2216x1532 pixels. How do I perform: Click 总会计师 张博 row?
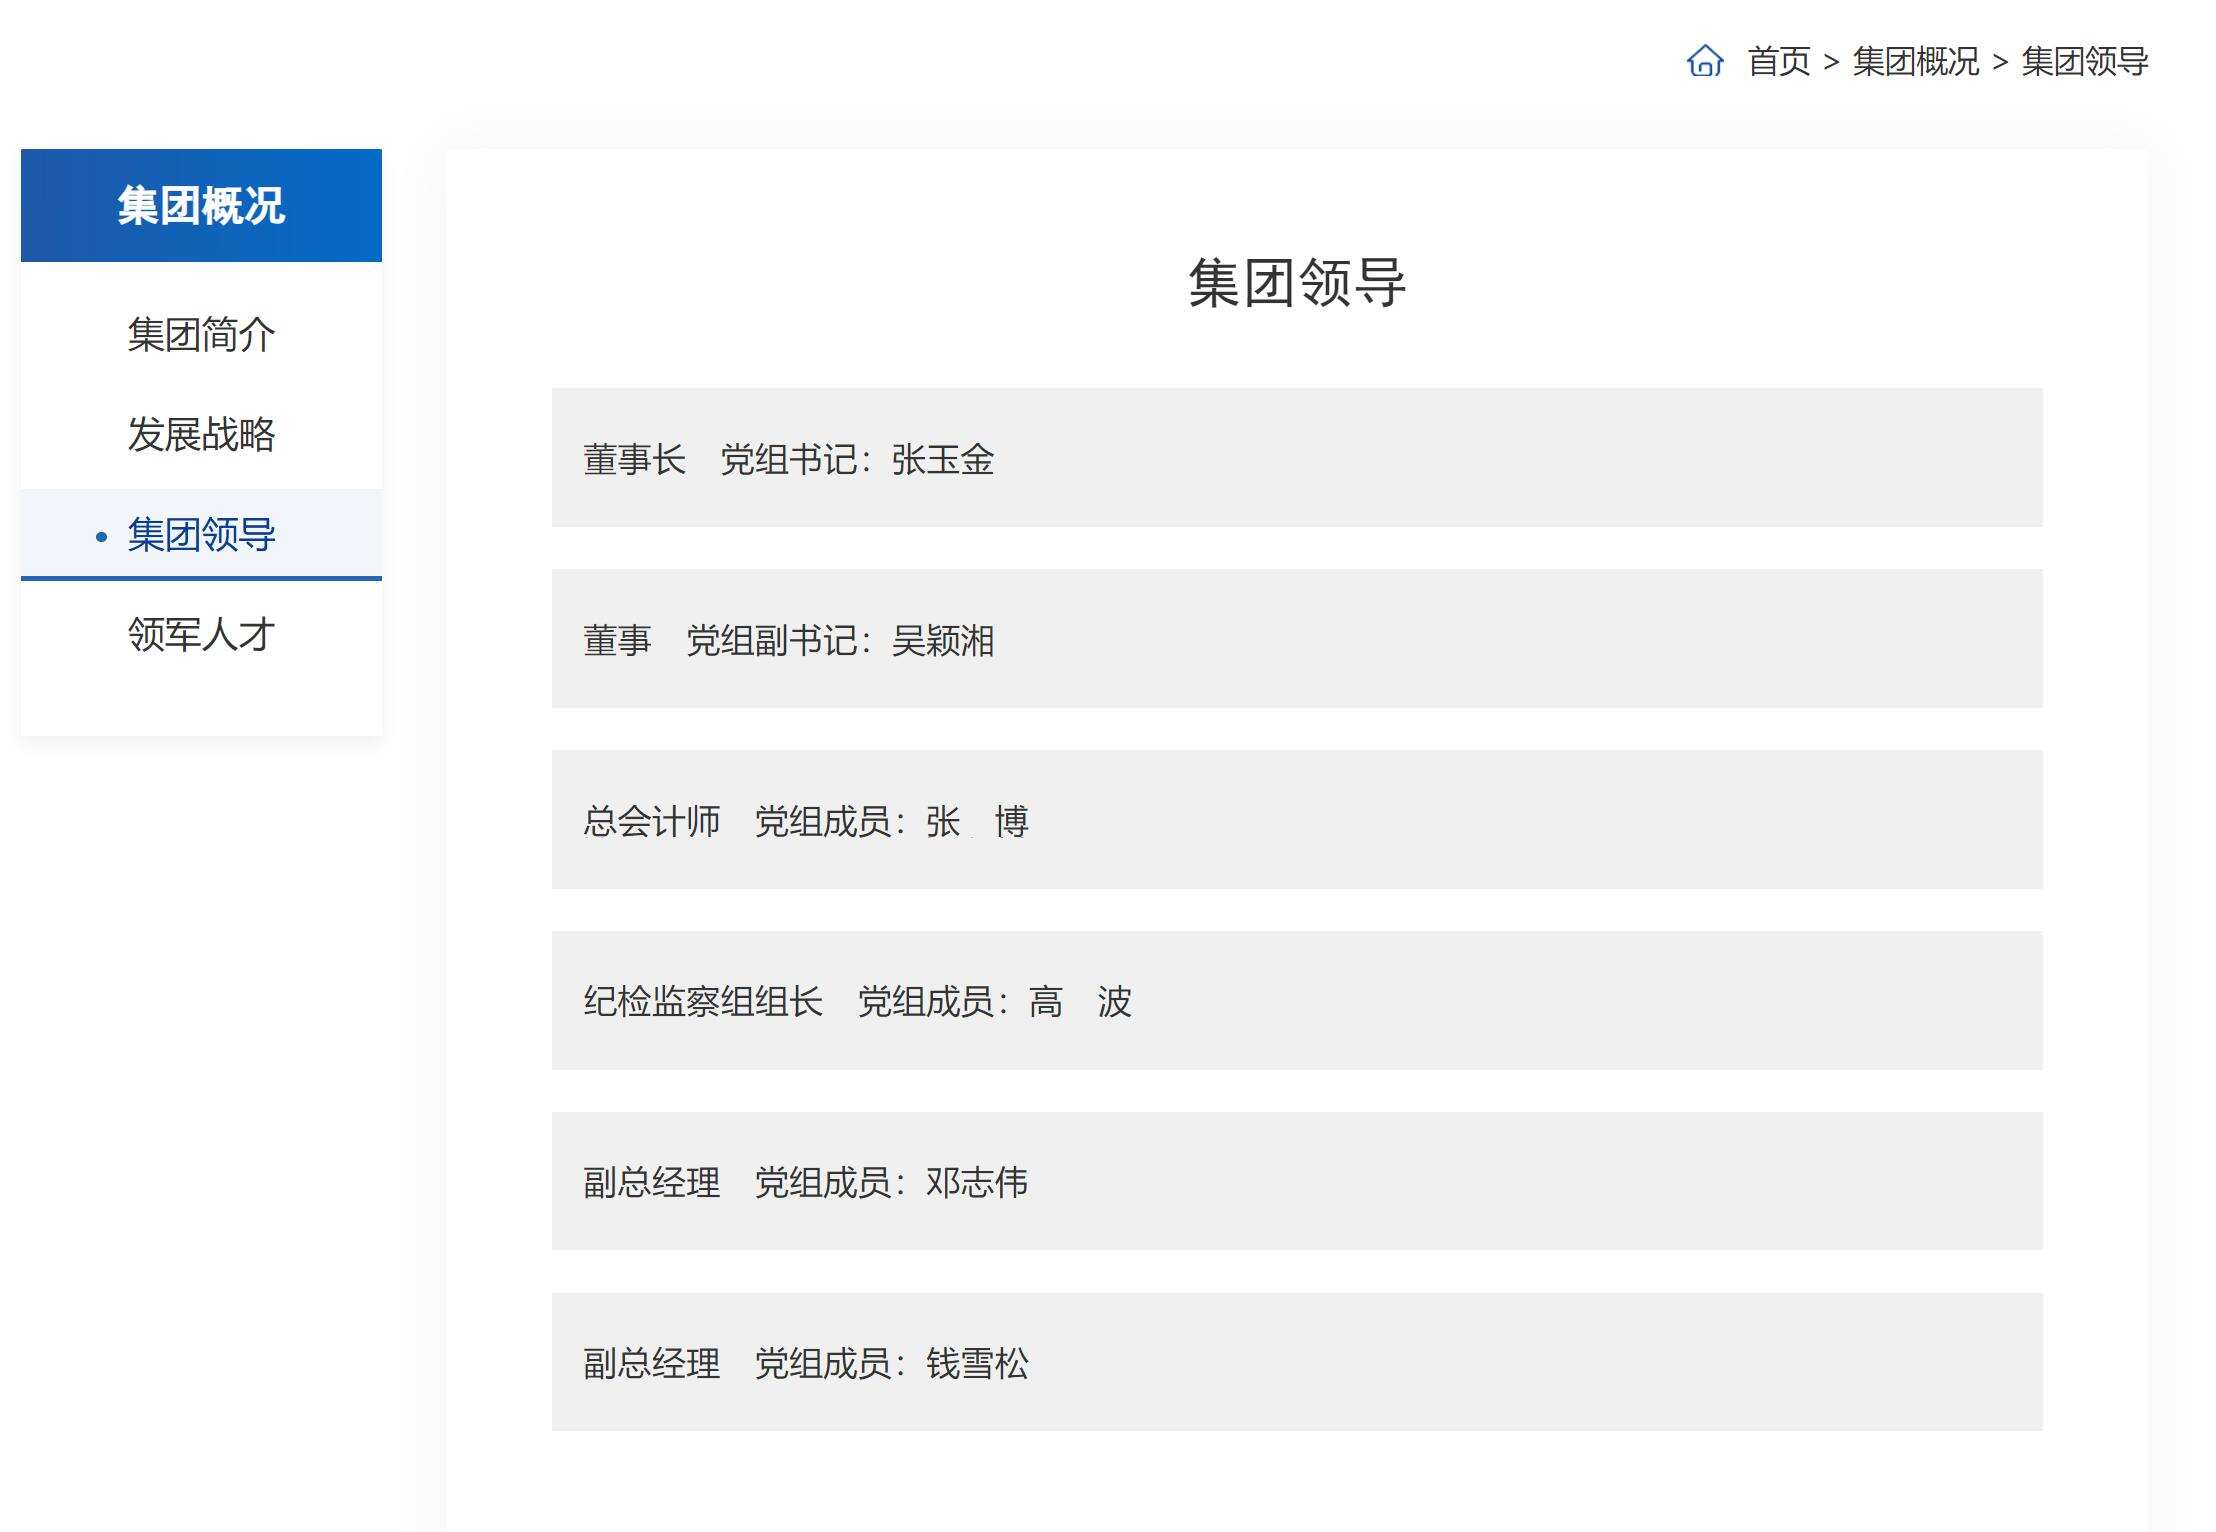tap(1296, 820)
